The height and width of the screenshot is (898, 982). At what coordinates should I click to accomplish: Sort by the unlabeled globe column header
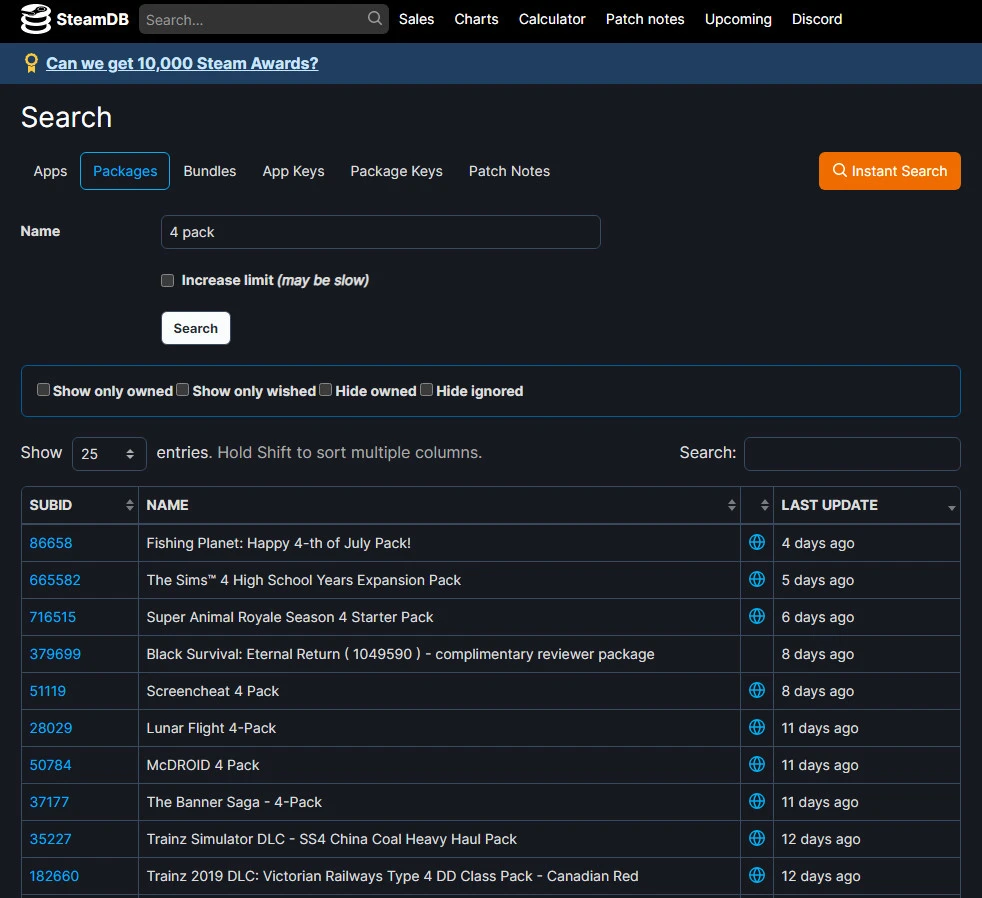[x=757, y=505]
